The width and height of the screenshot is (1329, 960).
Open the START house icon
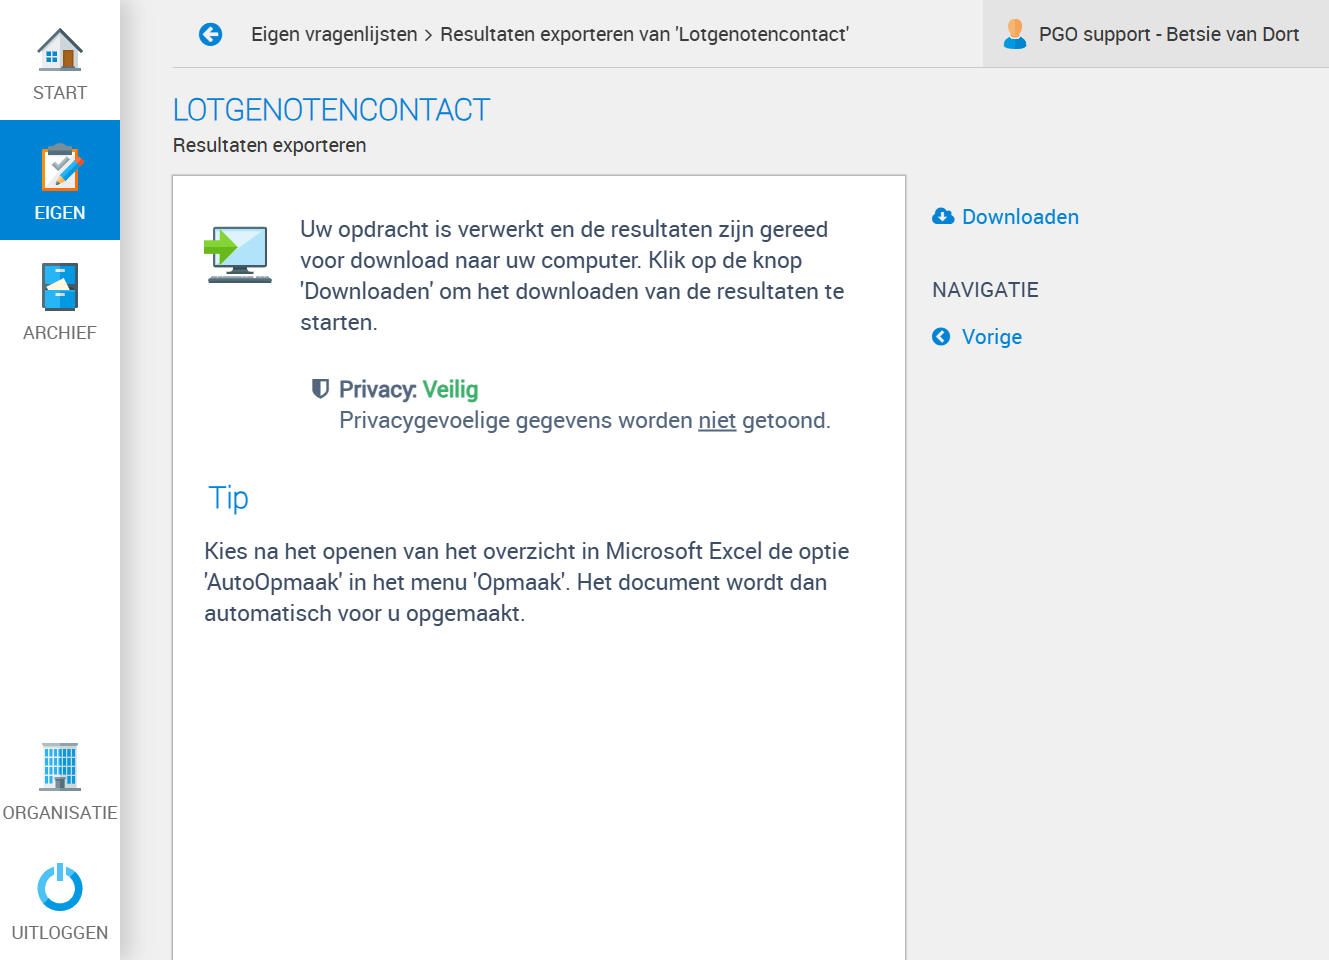tap(60, 49)
